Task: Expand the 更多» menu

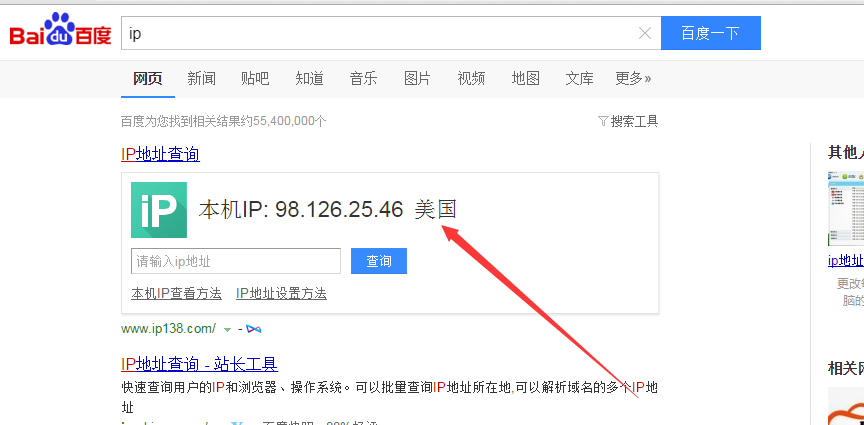Action: pyautogui.click(x=633, y=79)
